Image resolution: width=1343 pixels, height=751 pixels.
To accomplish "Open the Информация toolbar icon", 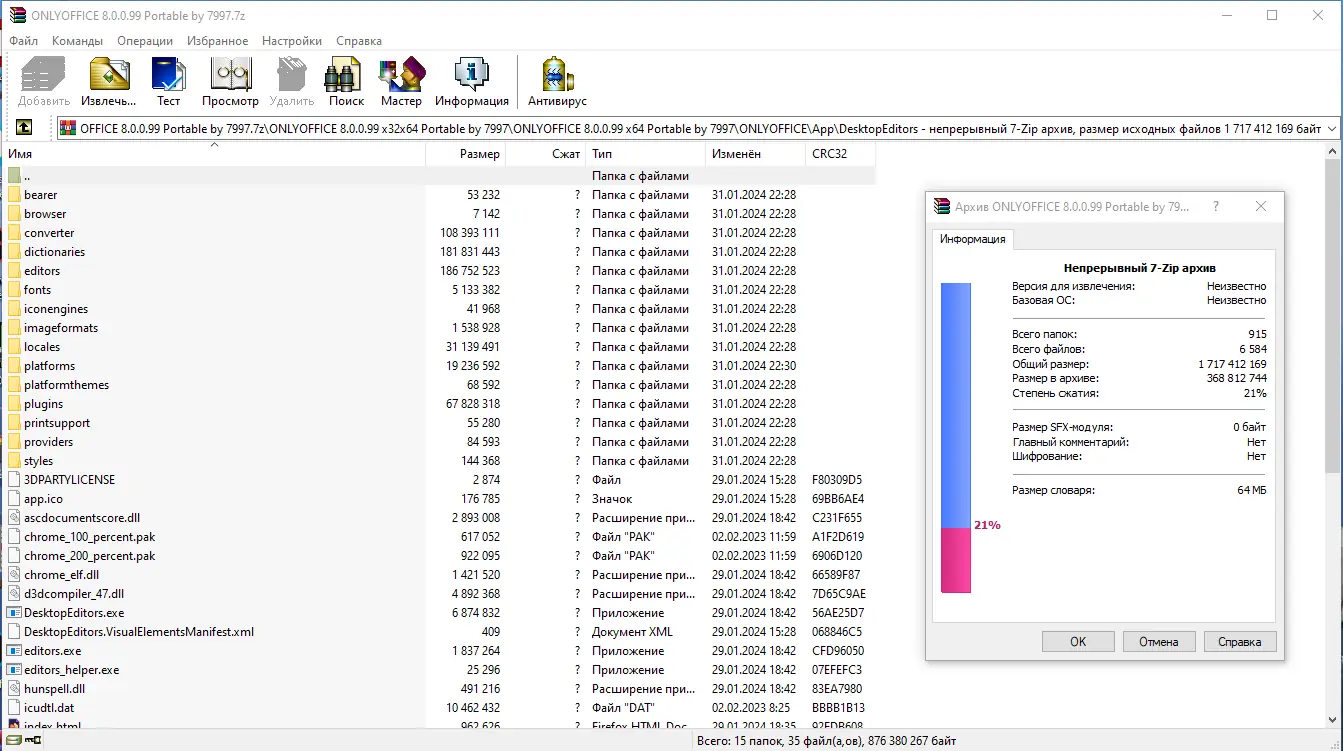I will coord(471,75).
